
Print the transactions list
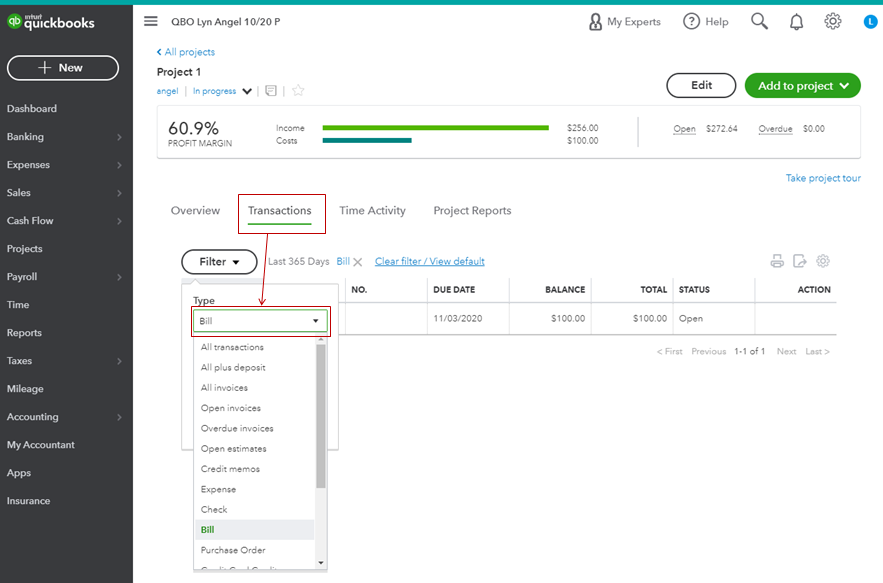[777, 261]
